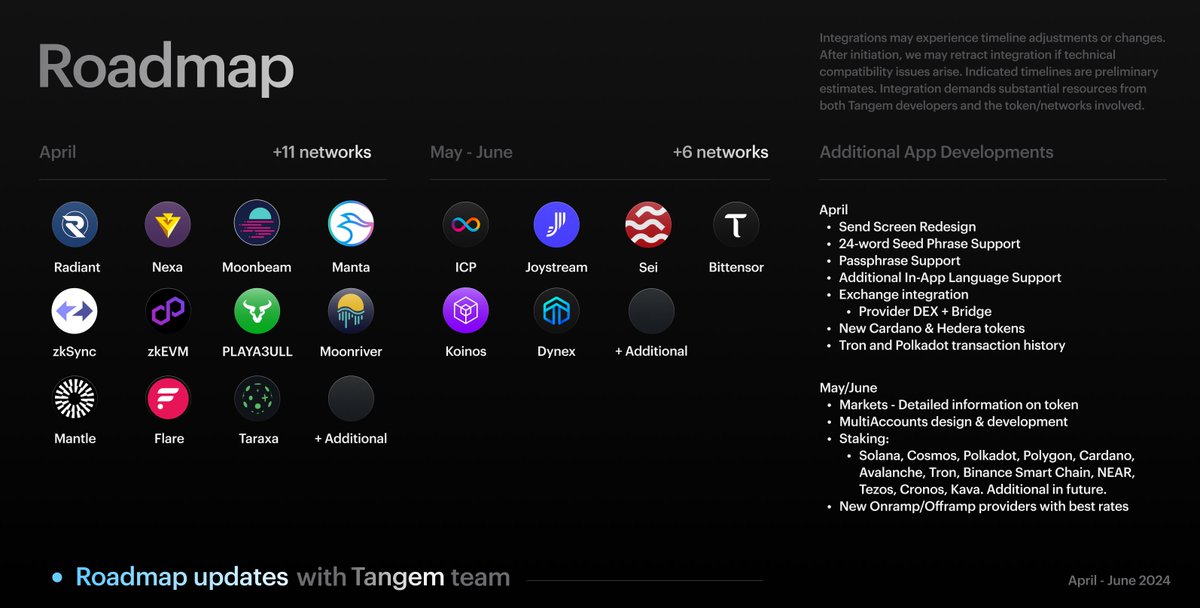This screenshot has width=1200, height=608.
Task: Click 'Markets - Detailed information on token'
Action: pos(958,405)
